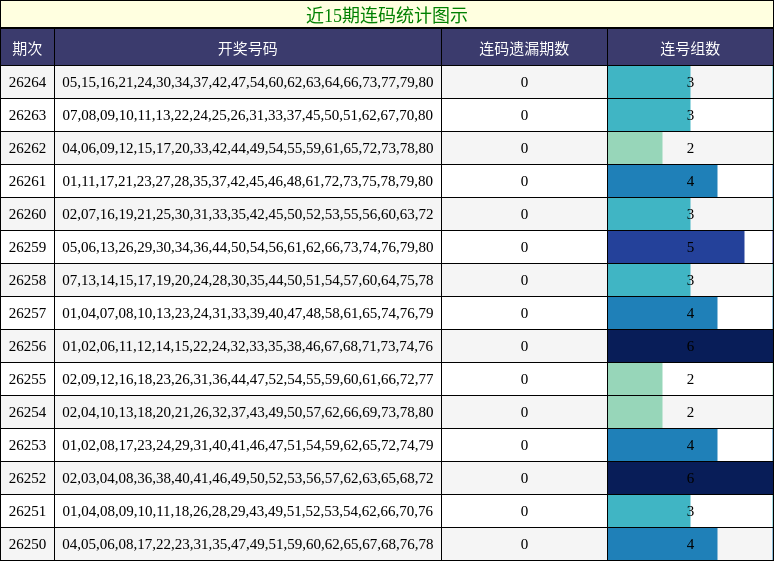This screenshot has width=774, height=561.
Task: Click the missed-count 0 for period 26264
Action: [524, 82]
